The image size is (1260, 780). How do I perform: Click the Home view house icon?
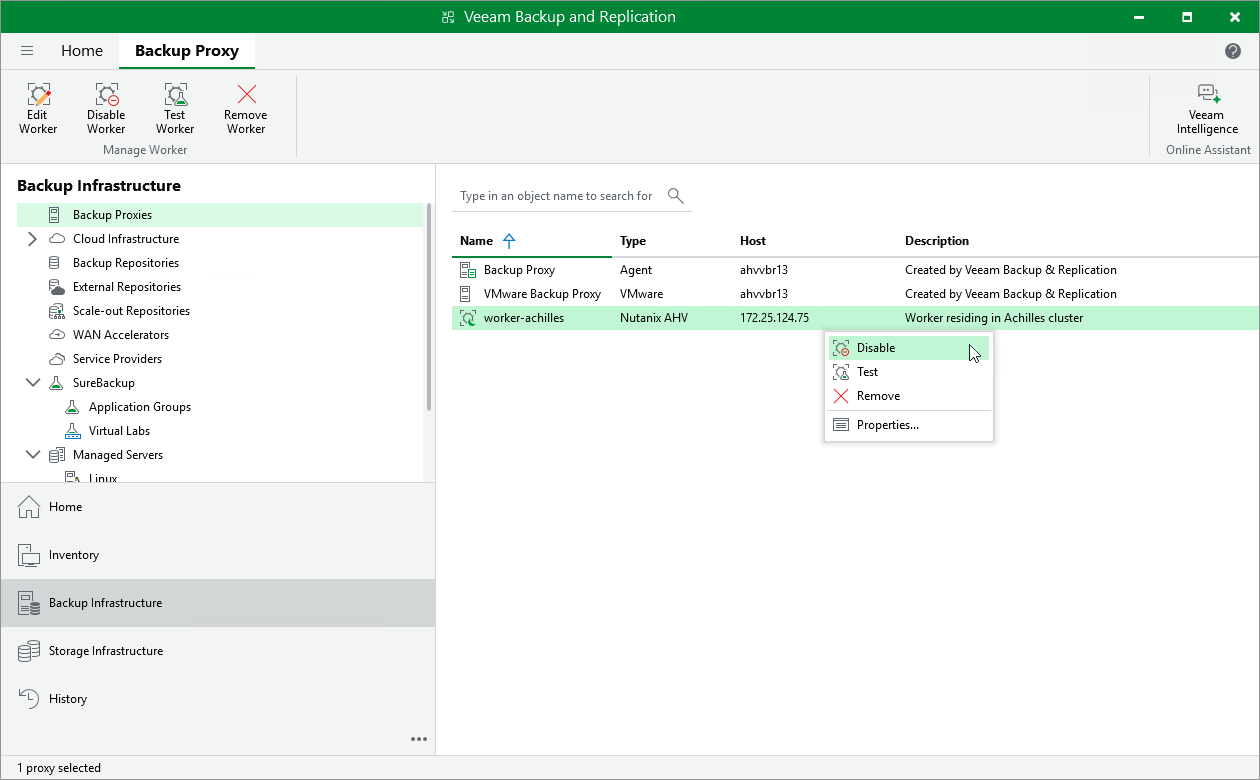coord(29,507)
